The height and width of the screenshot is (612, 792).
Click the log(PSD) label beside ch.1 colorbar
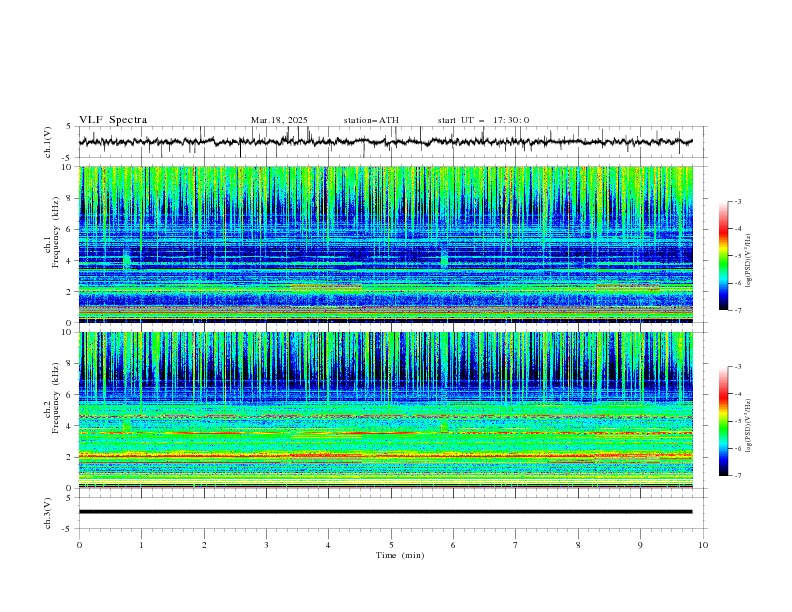749,261
